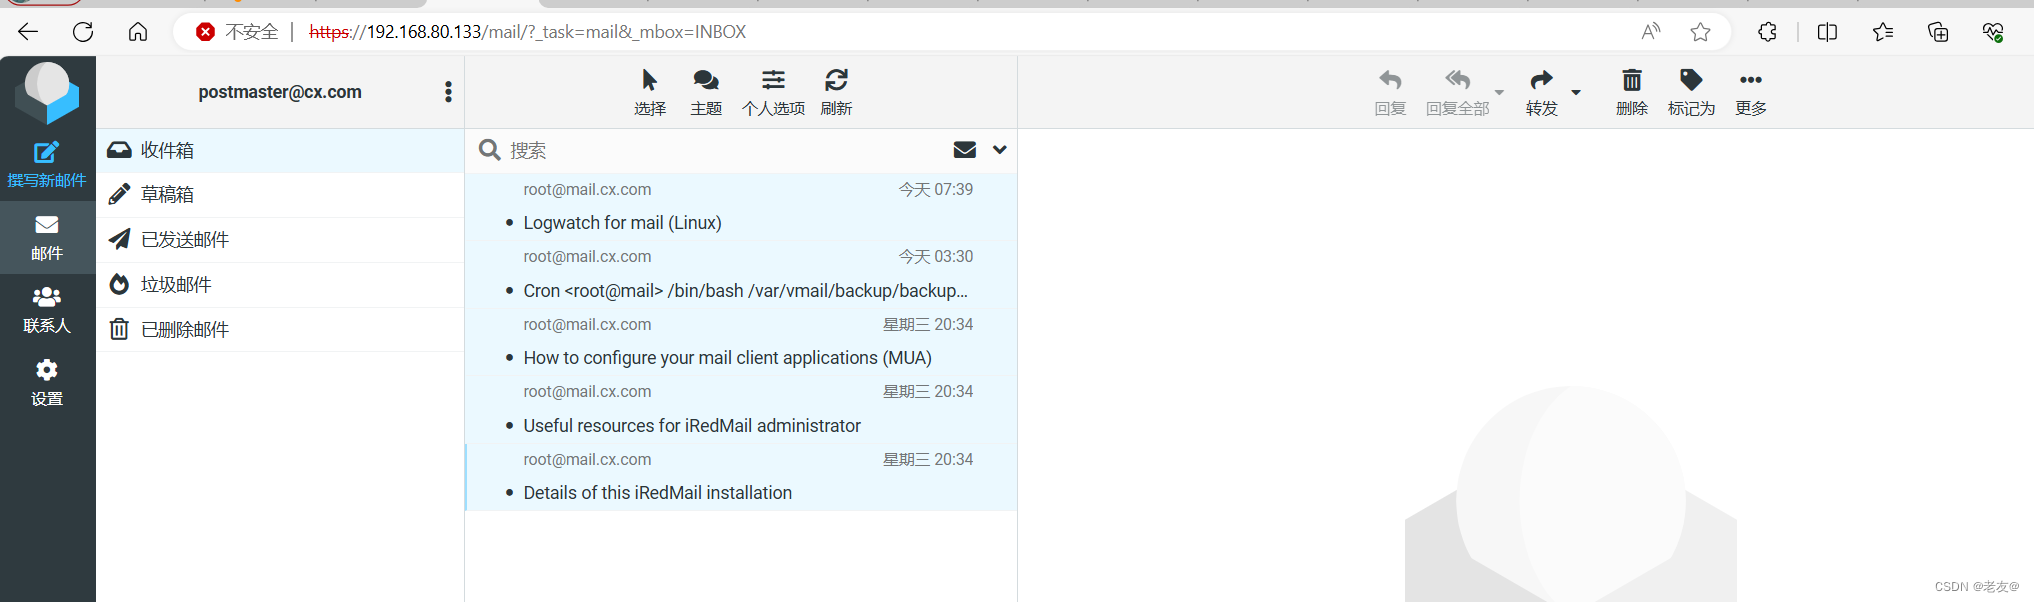Open browser extensions puzzle icon
The width and height of the screenshot is (2034, 602).
tap(1767, 32)
